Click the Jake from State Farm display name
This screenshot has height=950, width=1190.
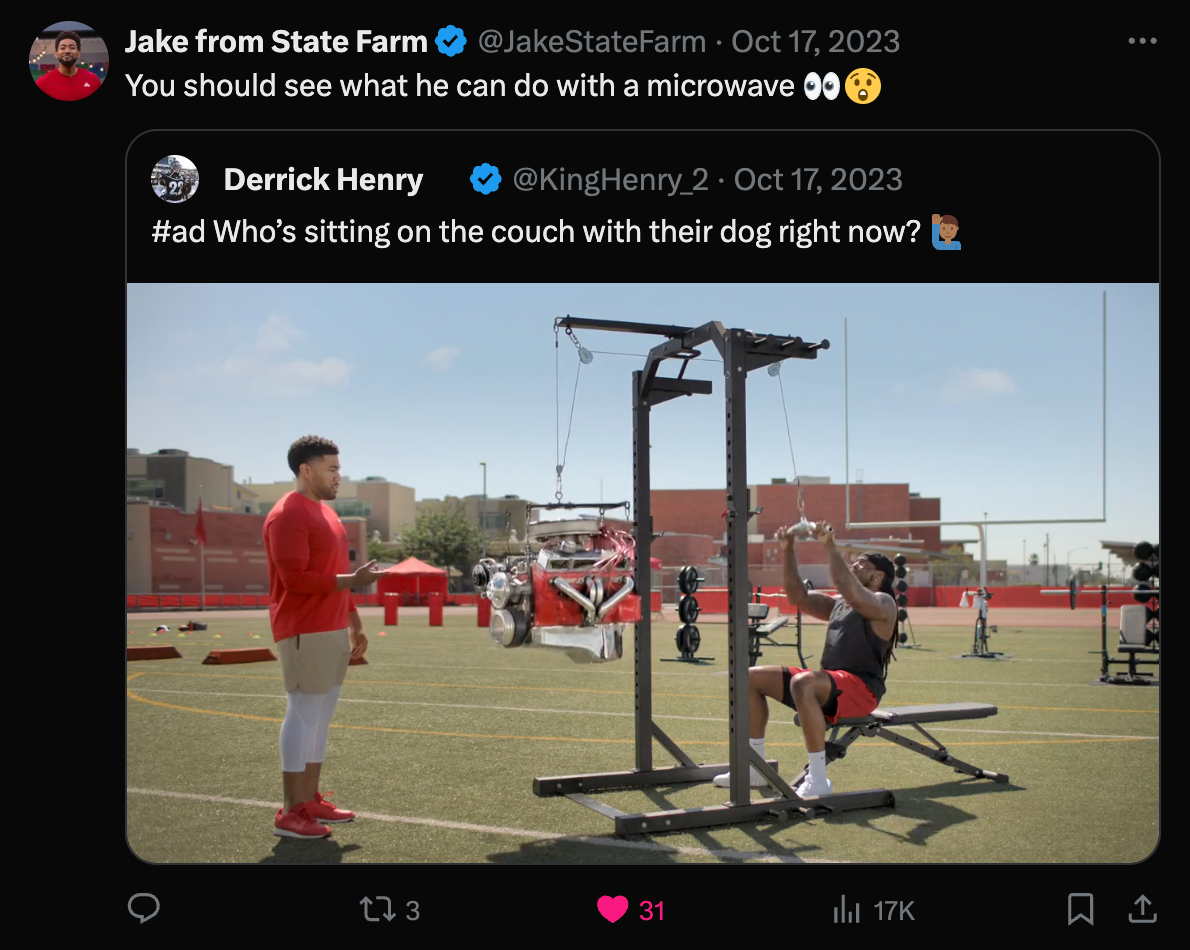pyautogui.click(x=276, y=42)
